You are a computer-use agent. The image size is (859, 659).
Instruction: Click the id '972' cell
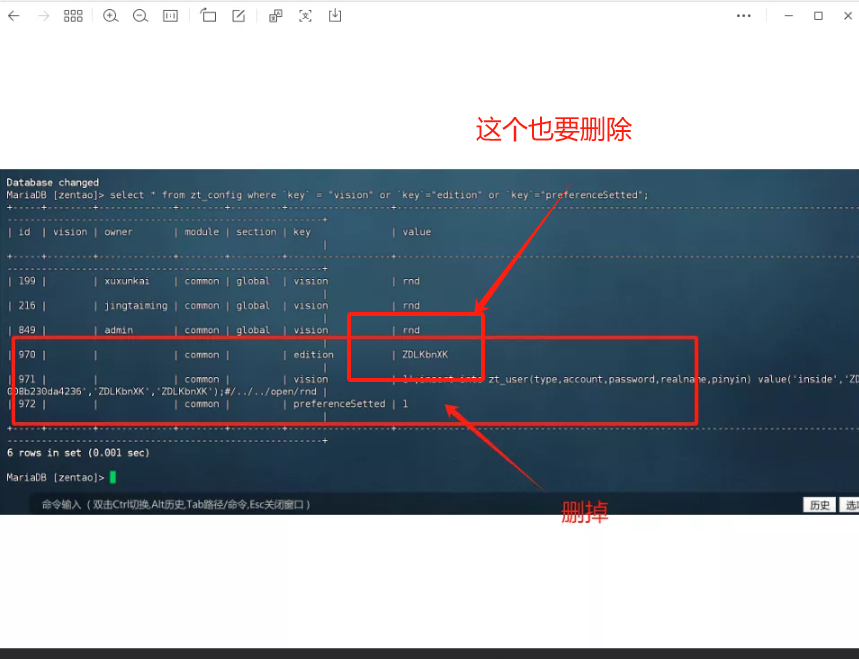tap(27, 404)
